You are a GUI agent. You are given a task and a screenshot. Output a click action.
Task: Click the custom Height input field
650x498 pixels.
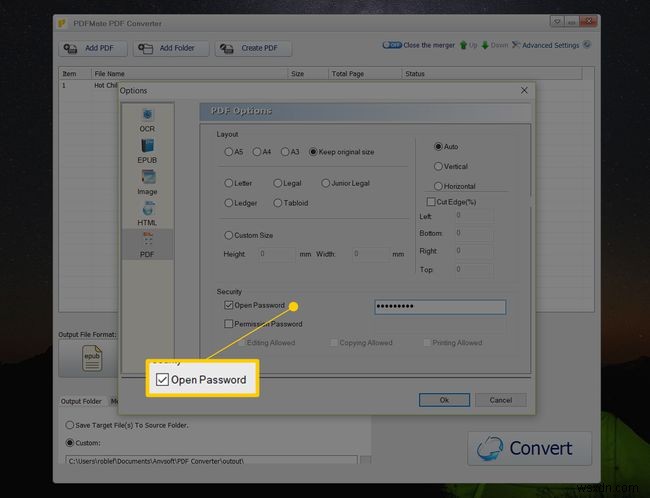tap(277, 254)
